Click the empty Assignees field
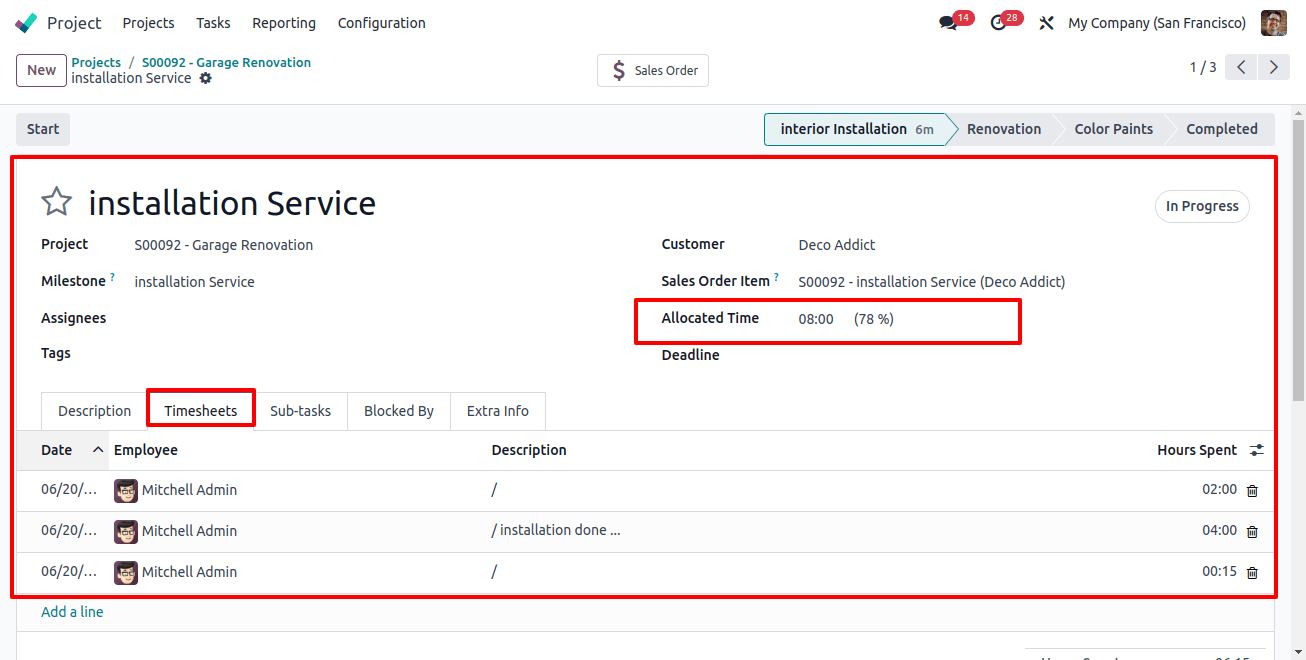 [x=380, y=319]
